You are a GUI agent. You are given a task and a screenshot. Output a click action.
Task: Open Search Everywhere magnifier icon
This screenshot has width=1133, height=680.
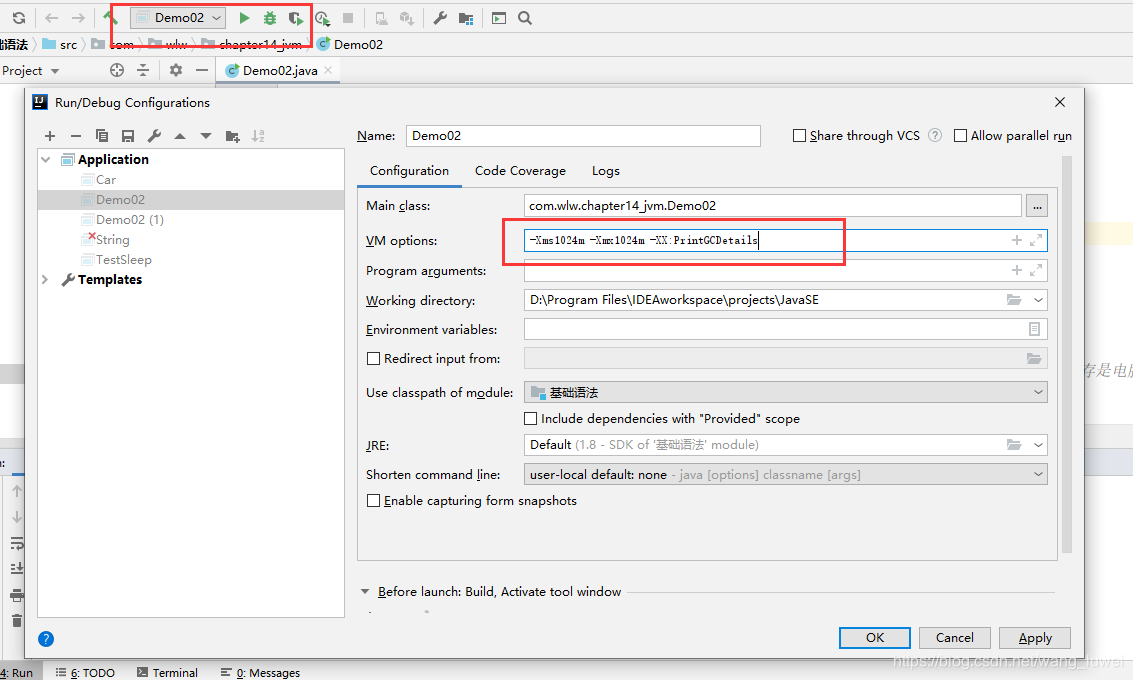pos(525,18)
